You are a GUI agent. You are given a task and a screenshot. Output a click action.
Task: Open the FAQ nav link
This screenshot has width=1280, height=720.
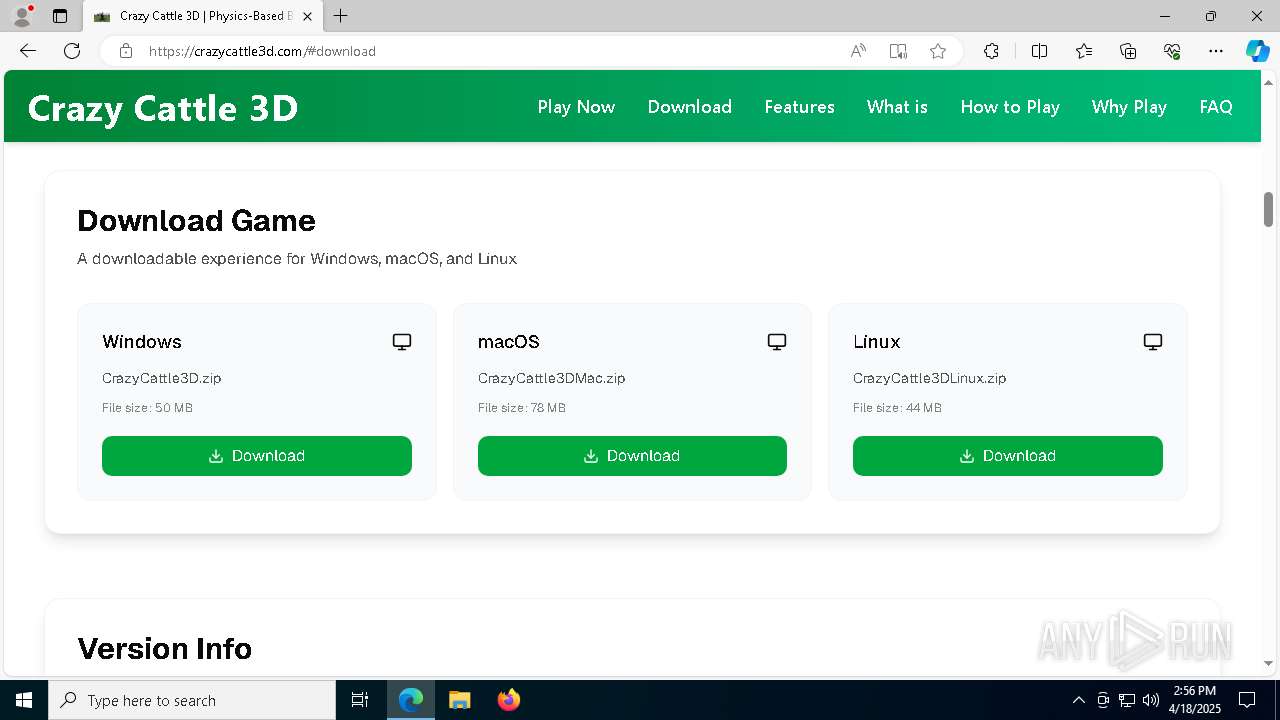click(x=1216, y=107)
